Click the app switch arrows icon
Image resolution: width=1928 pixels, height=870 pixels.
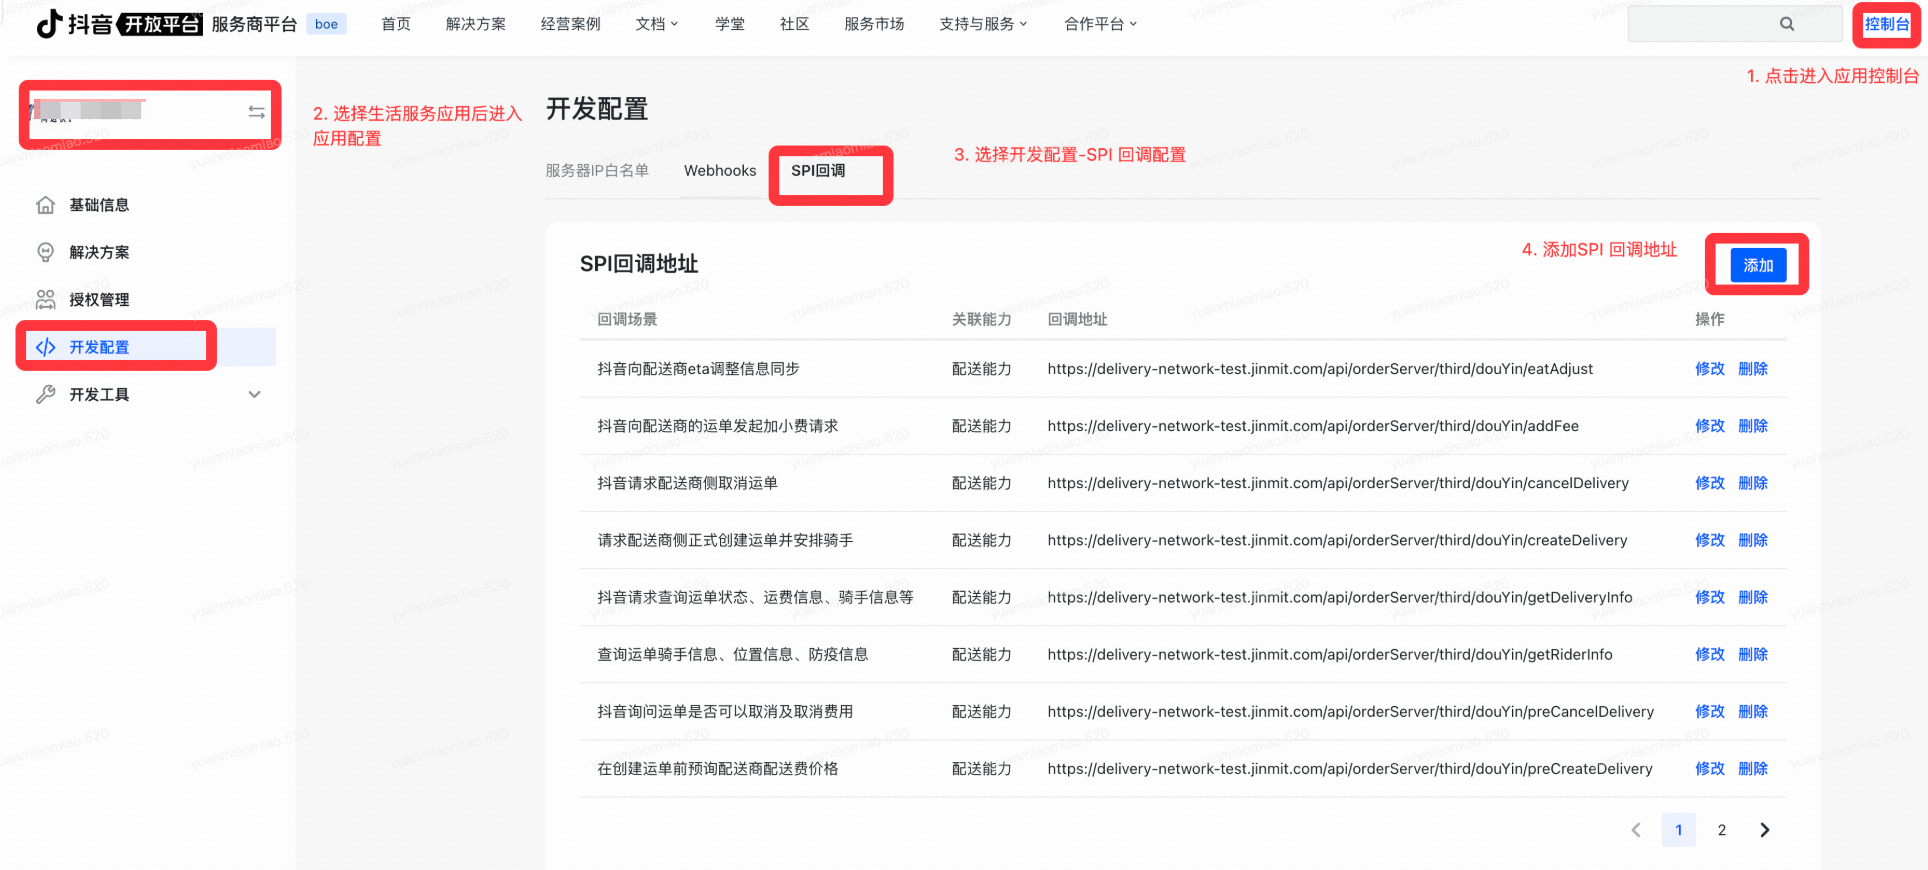pyautogui.click(x=257, y=112)
